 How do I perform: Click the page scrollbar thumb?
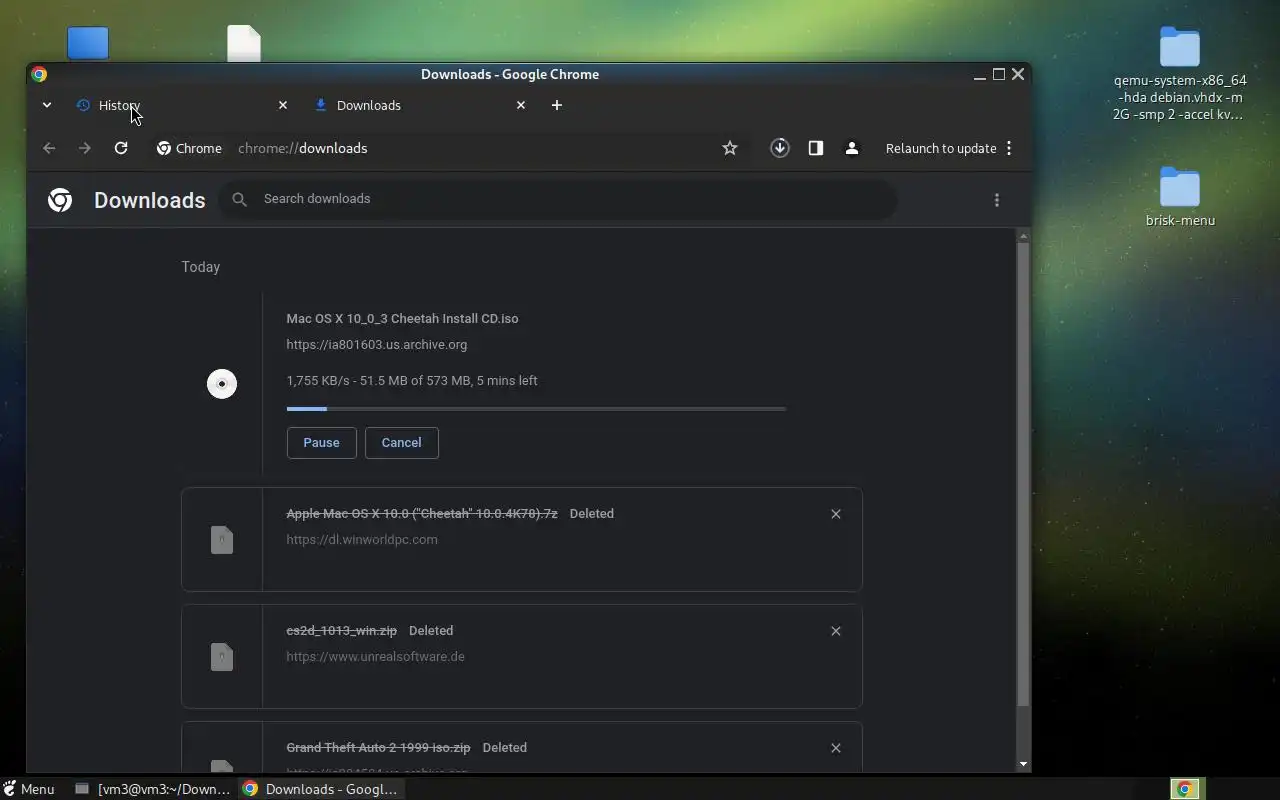1022,474
